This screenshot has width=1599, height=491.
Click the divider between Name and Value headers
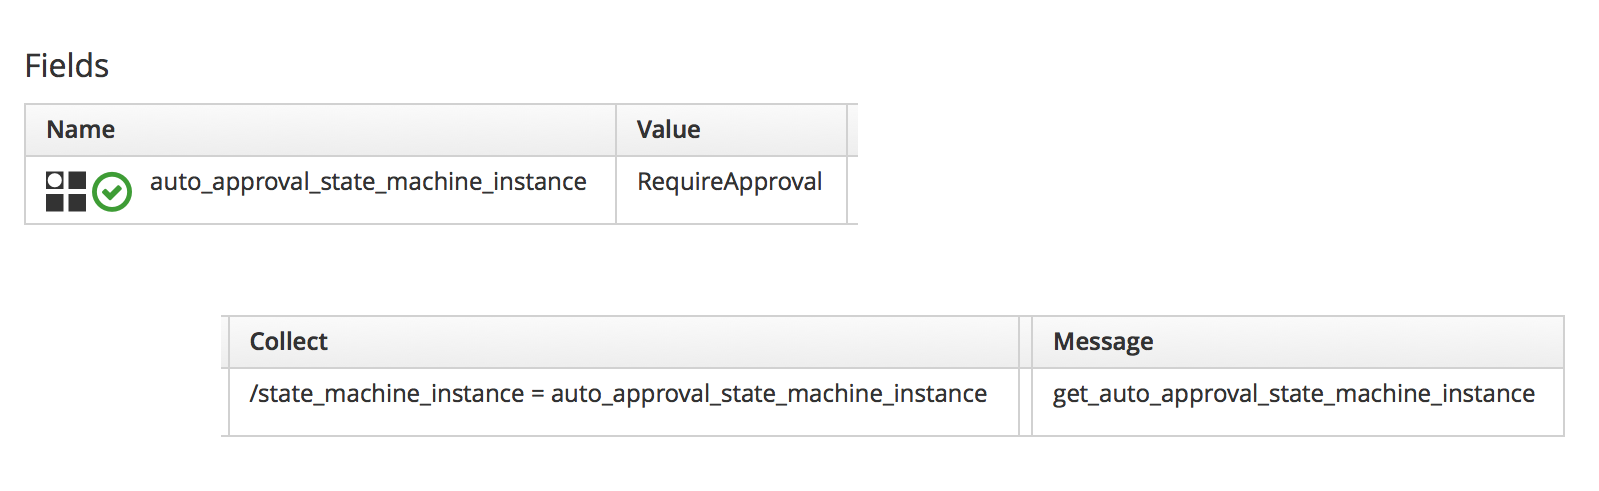pos(616,130)
